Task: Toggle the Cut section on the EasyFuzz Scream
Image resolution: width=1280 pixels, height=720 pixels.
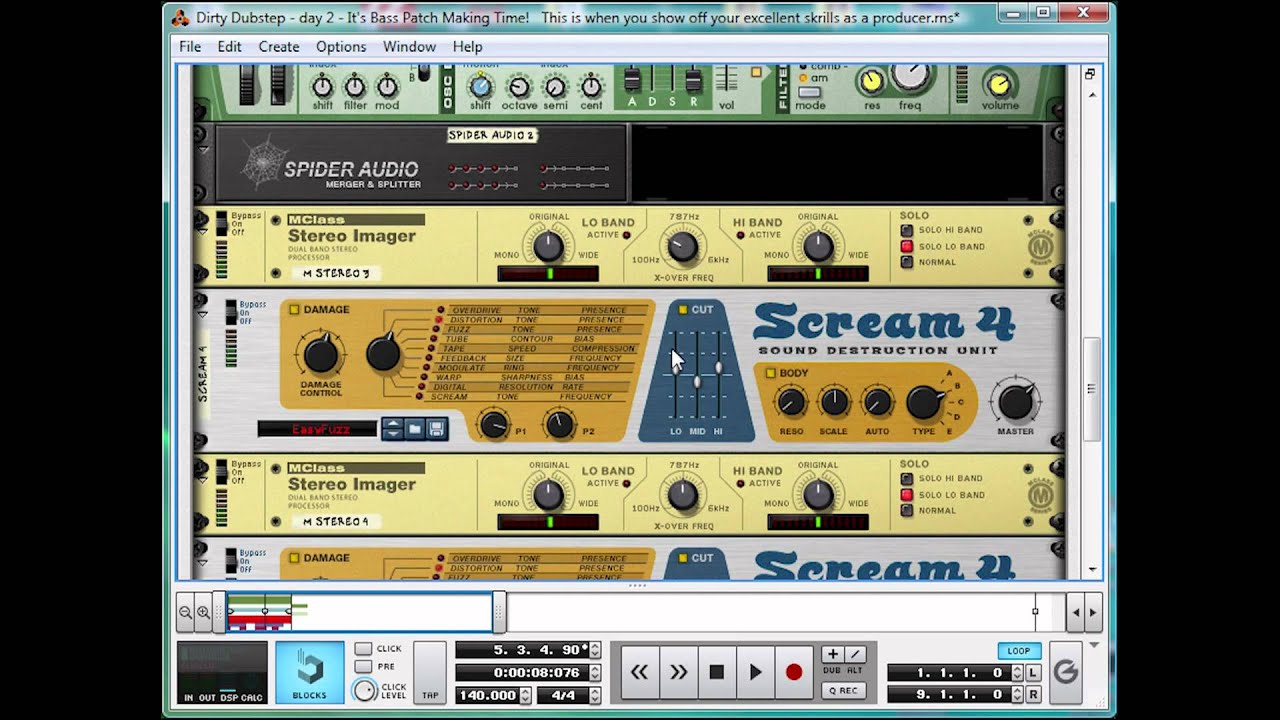Action: coord(682,310)
